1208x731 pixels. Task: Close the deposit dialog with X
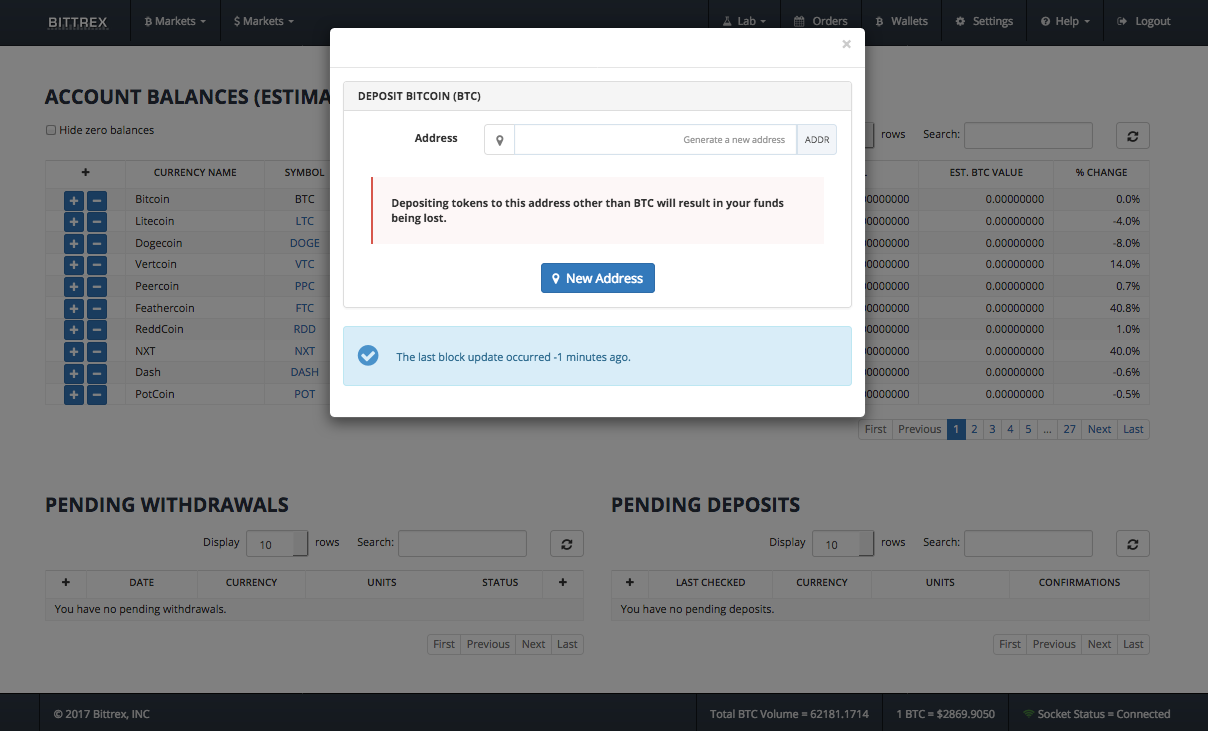click(846, 44)
